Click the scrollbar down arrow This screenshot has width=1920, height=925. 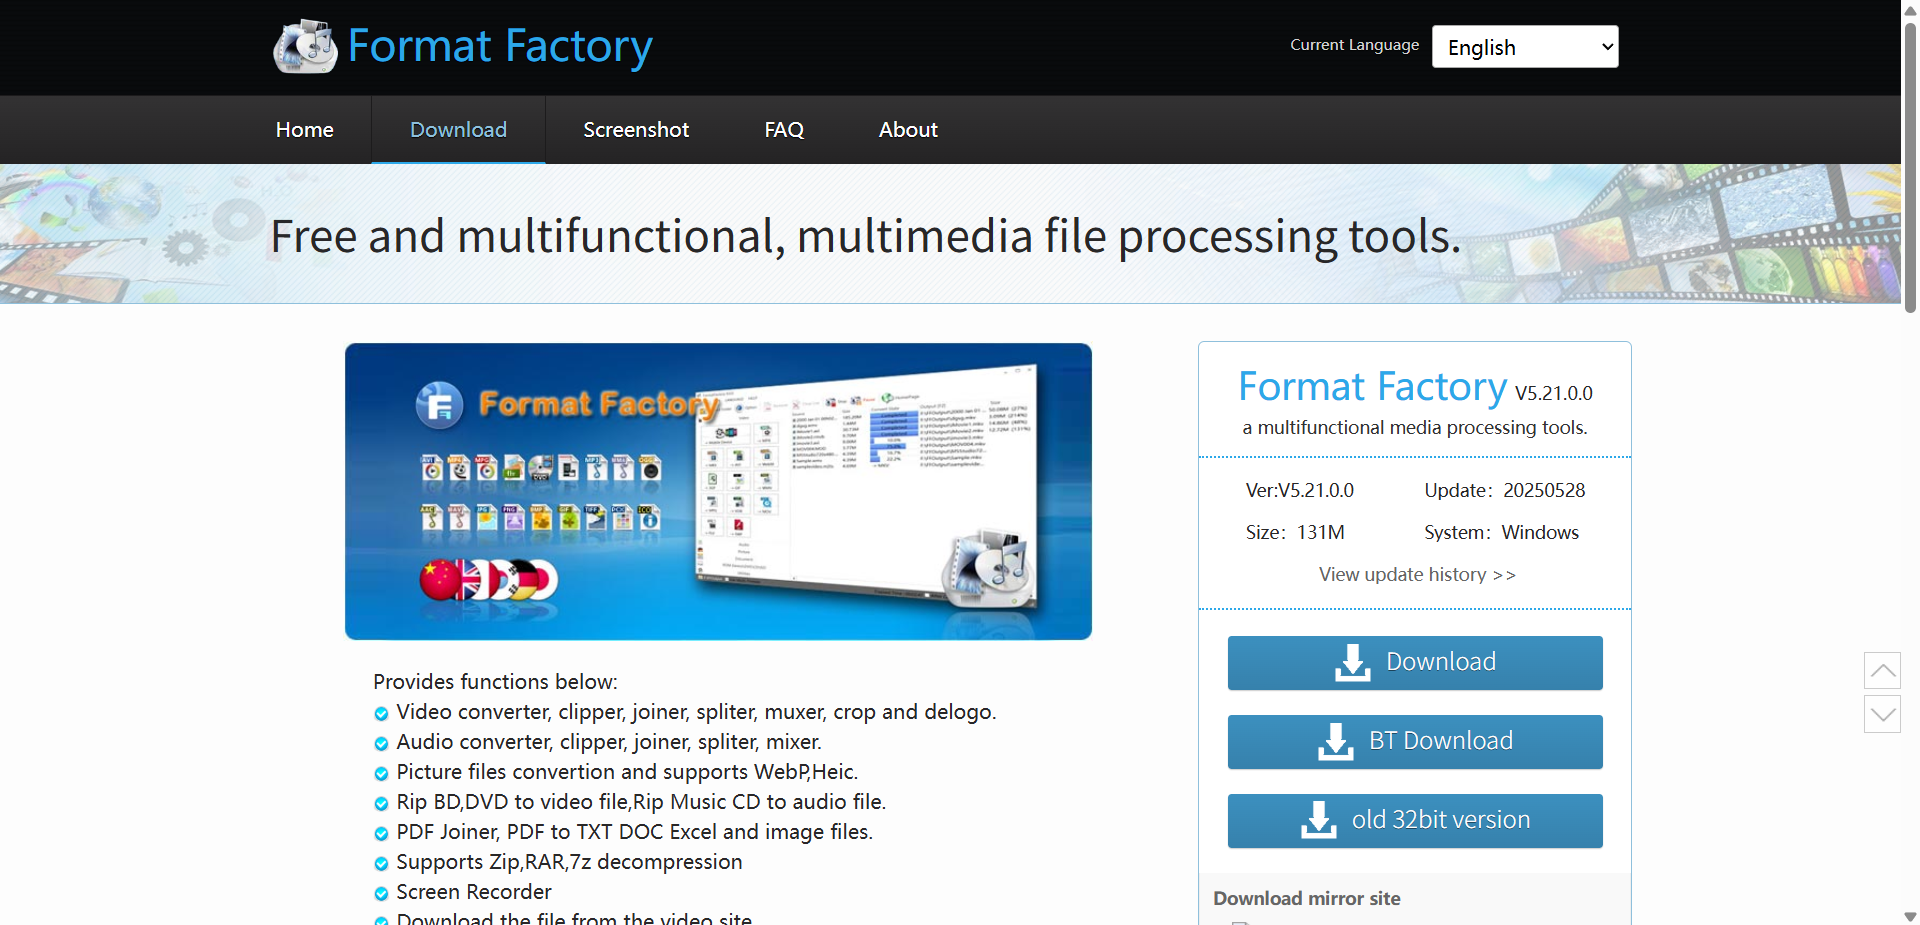[1910, 916]
